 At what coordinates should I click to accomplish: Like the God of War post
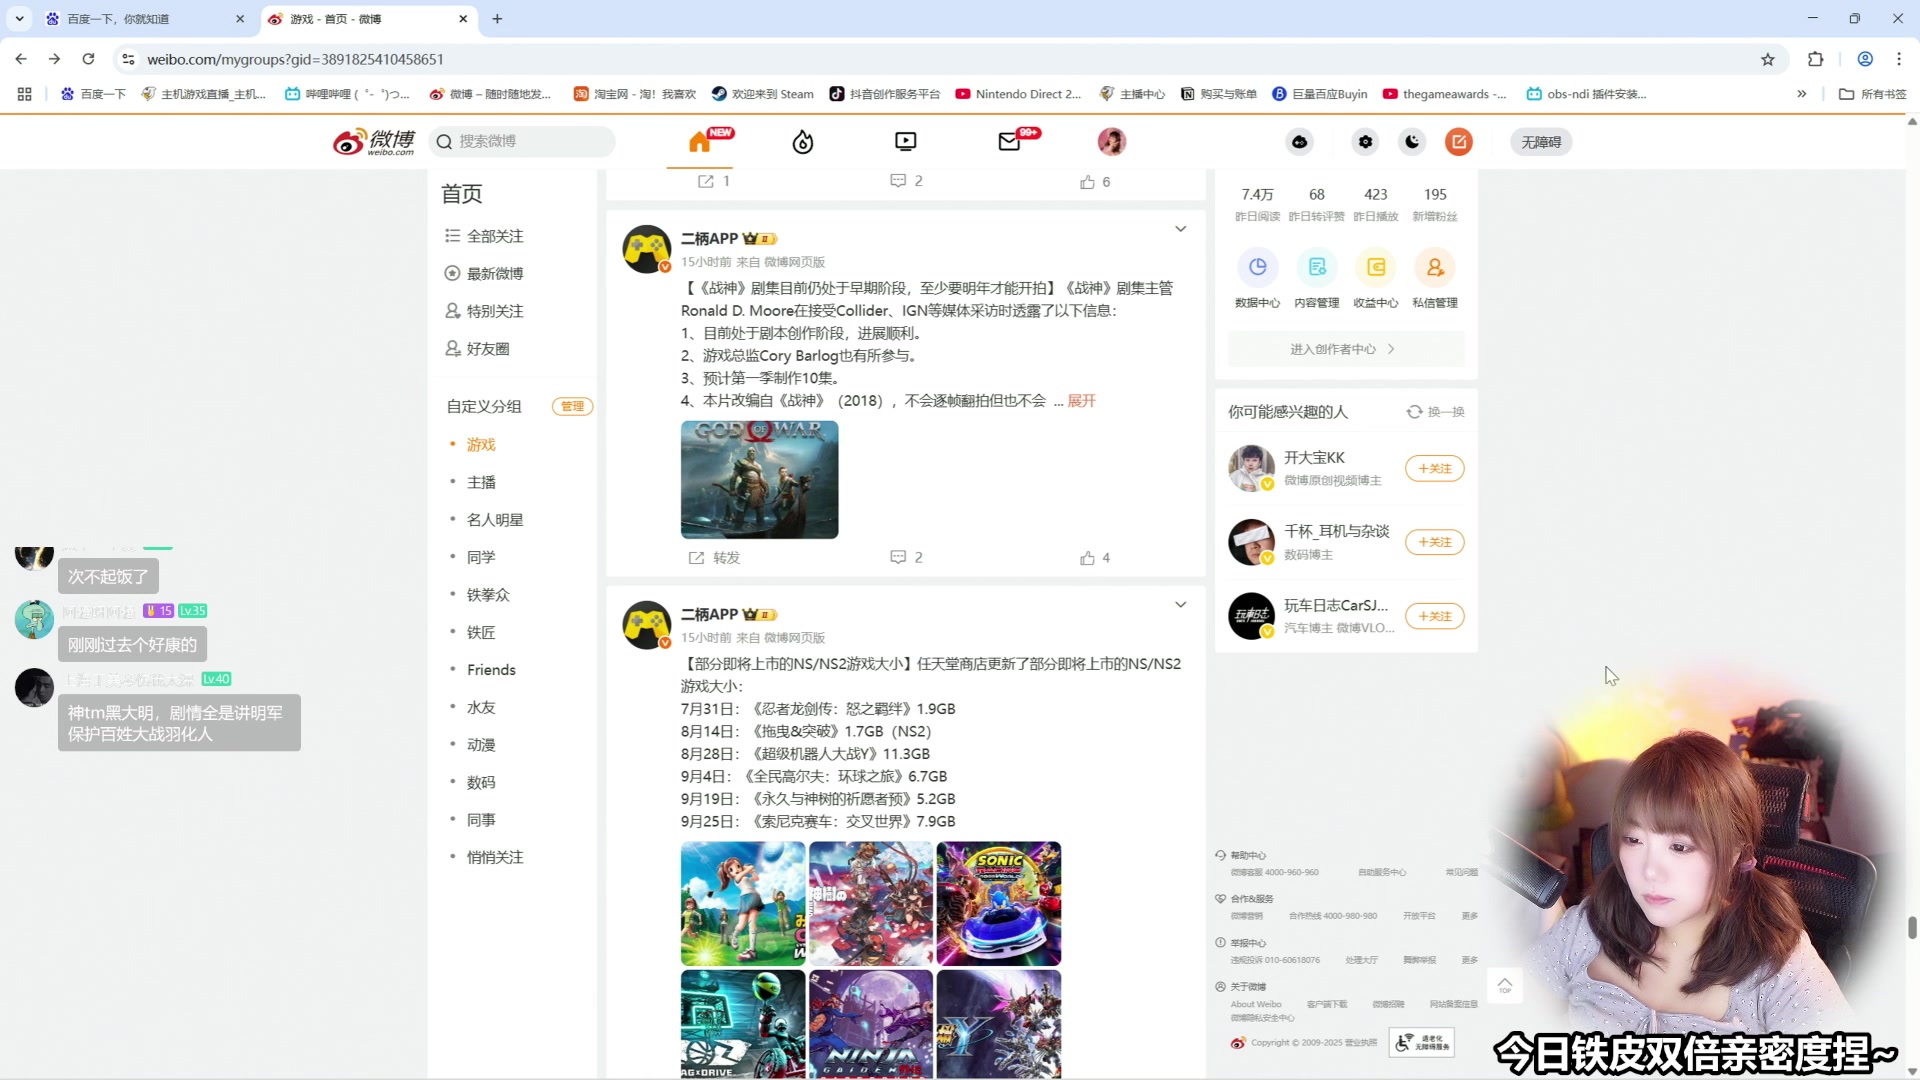tap(1095, 558)
